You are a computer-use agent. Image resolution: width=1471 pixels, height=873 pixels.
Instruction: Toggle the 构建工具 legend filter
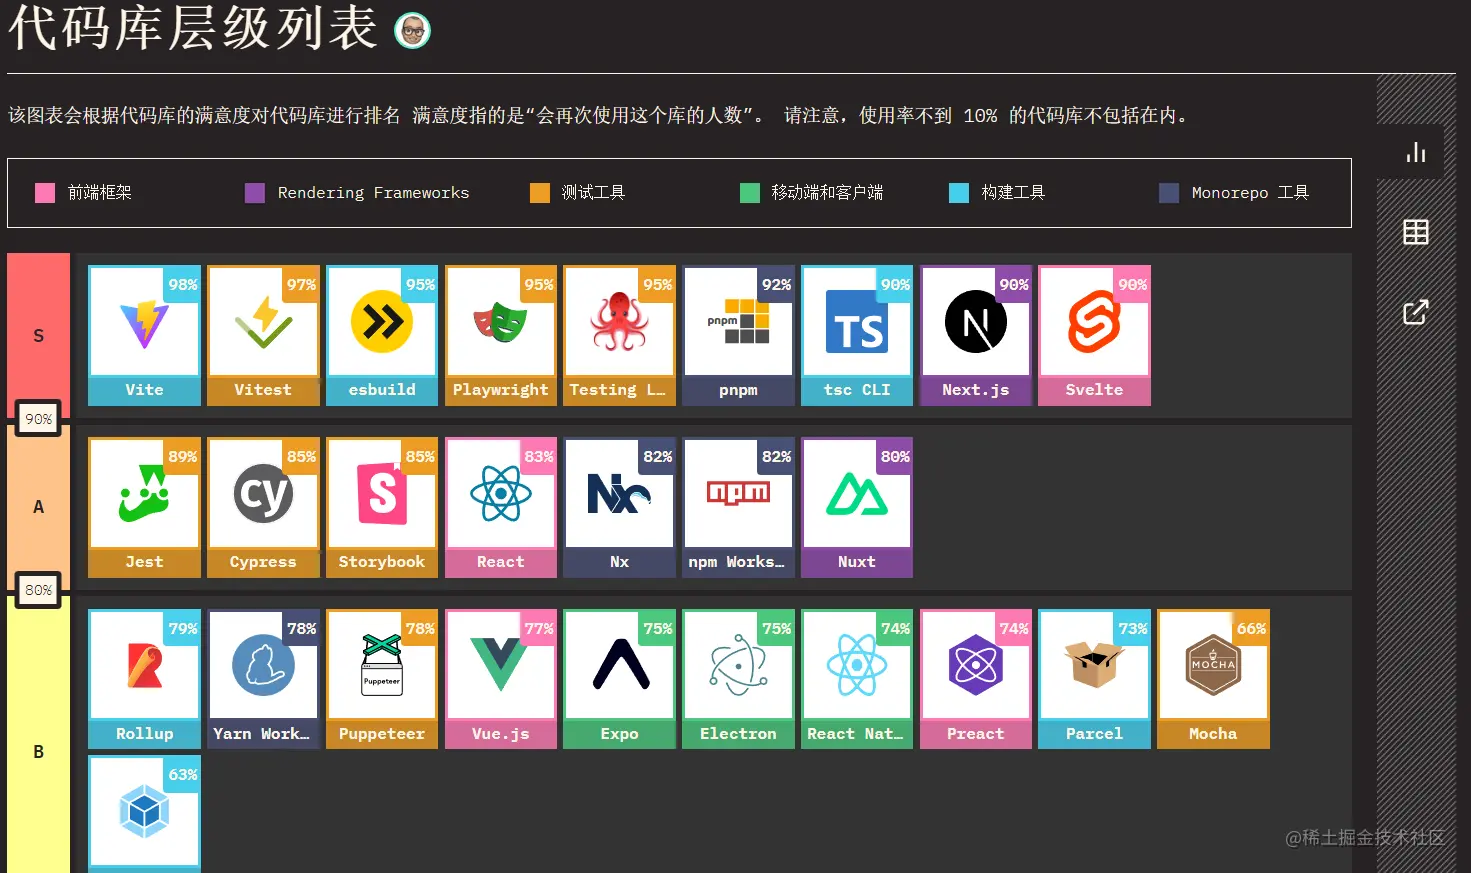997,193
